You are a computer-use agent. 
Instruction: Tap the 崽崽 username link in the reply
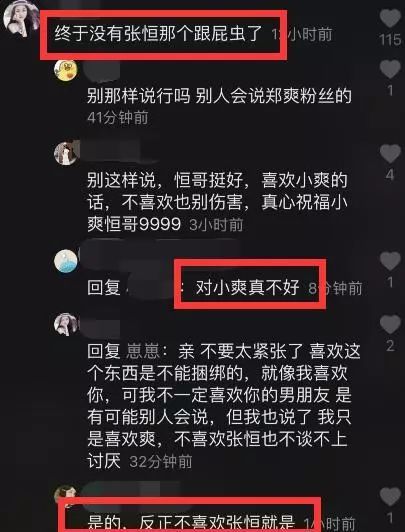142,351
